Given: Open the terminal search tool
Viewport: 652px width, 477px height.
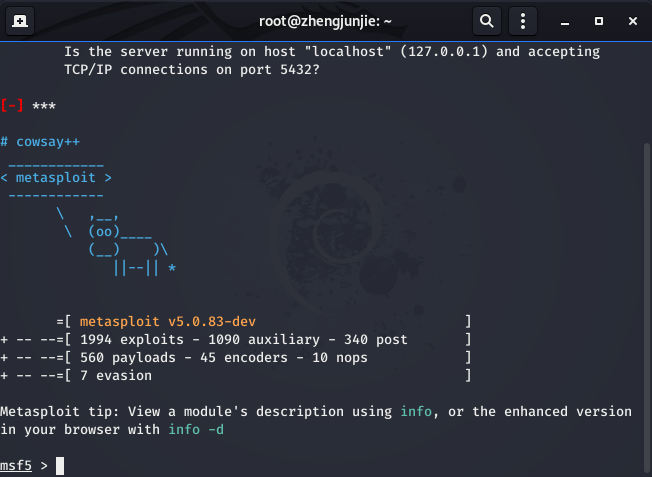Looking at the screenshot, I should (x=487, y=21).
